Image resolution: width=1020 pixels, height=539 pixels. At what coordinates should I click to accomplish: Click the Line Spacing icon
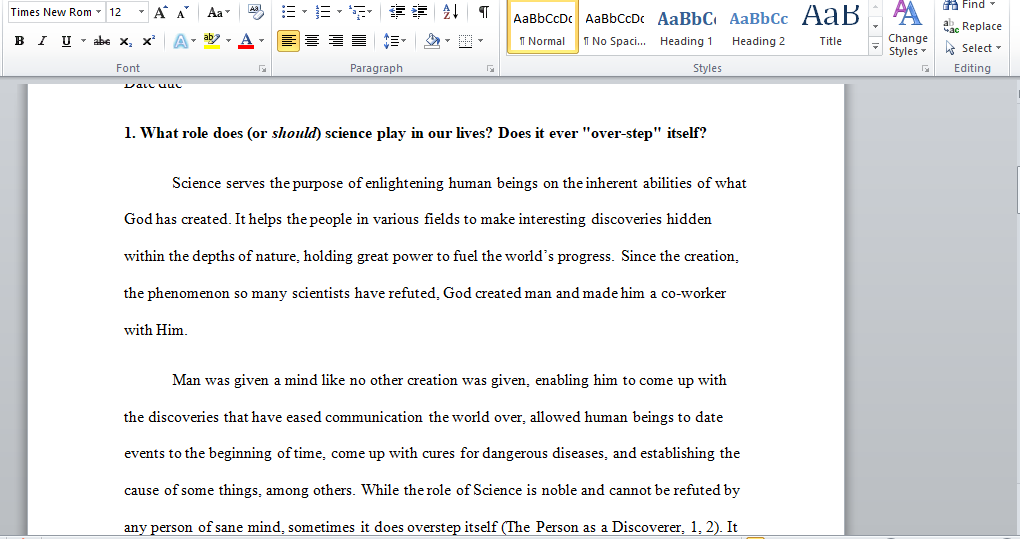point(392,41)
